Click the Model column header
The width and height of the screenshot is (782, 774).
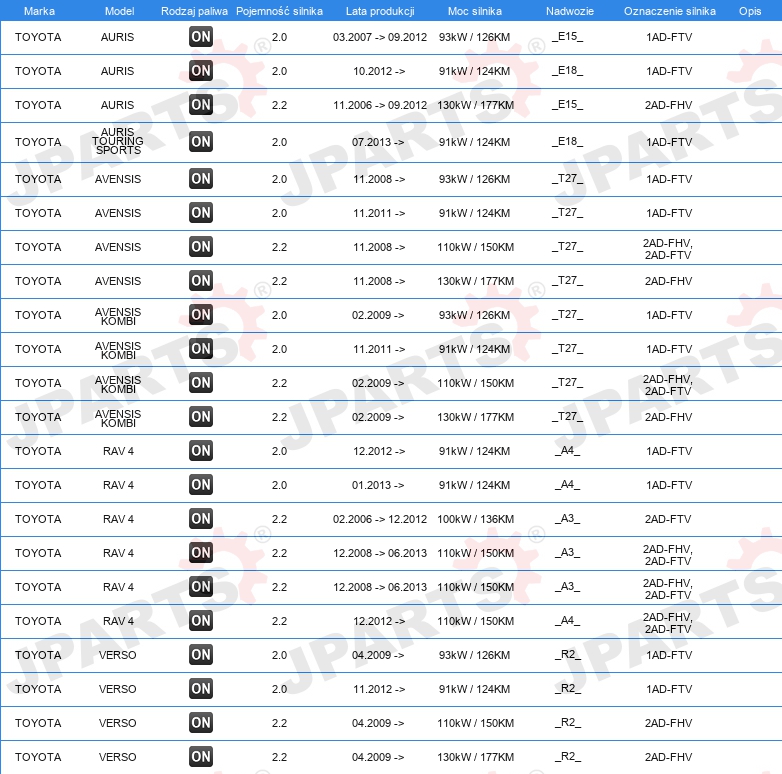click(120, 11)
